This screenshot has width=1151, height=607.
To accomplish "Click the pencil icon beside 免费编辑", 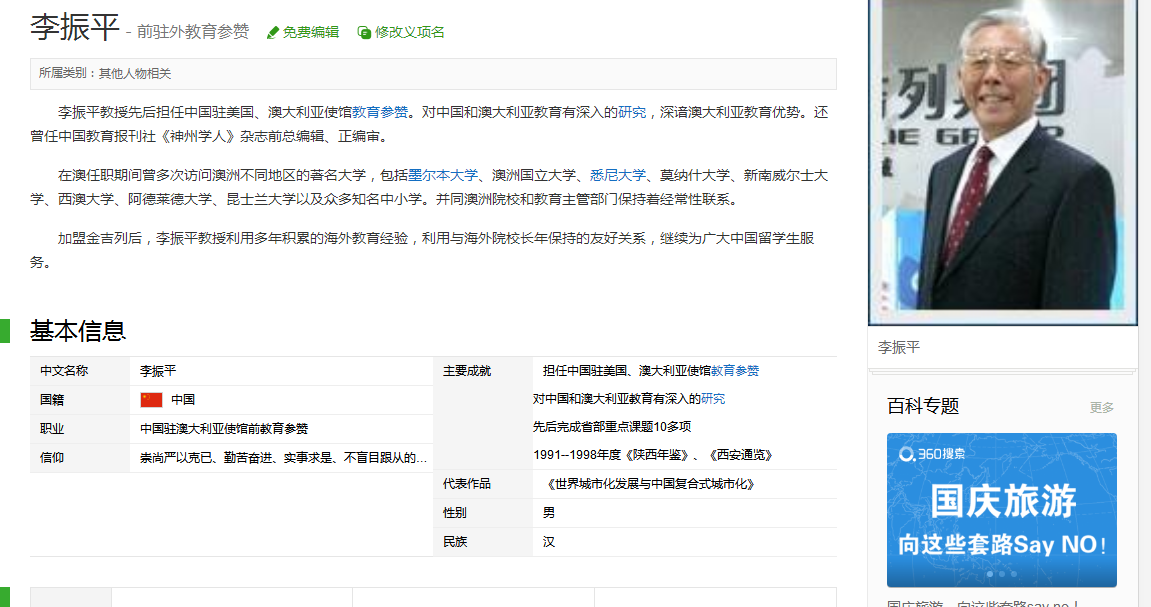I will click(273, 33).
